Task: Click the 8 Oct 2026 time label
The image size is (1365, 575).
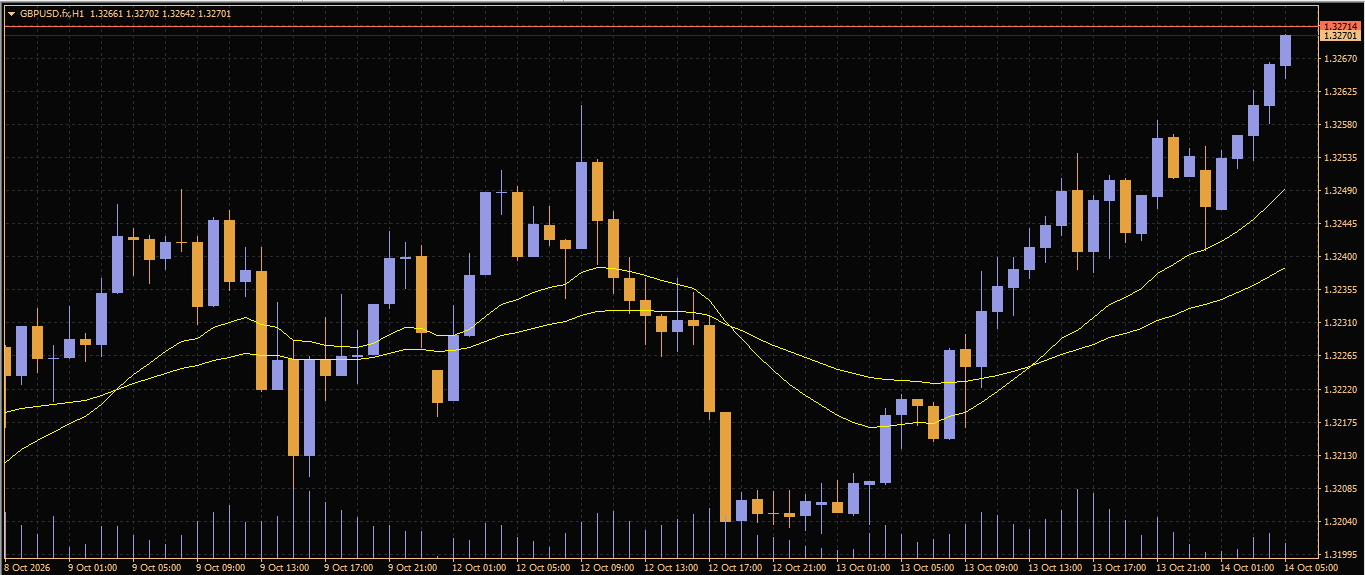Action: [x=28, y=568]
